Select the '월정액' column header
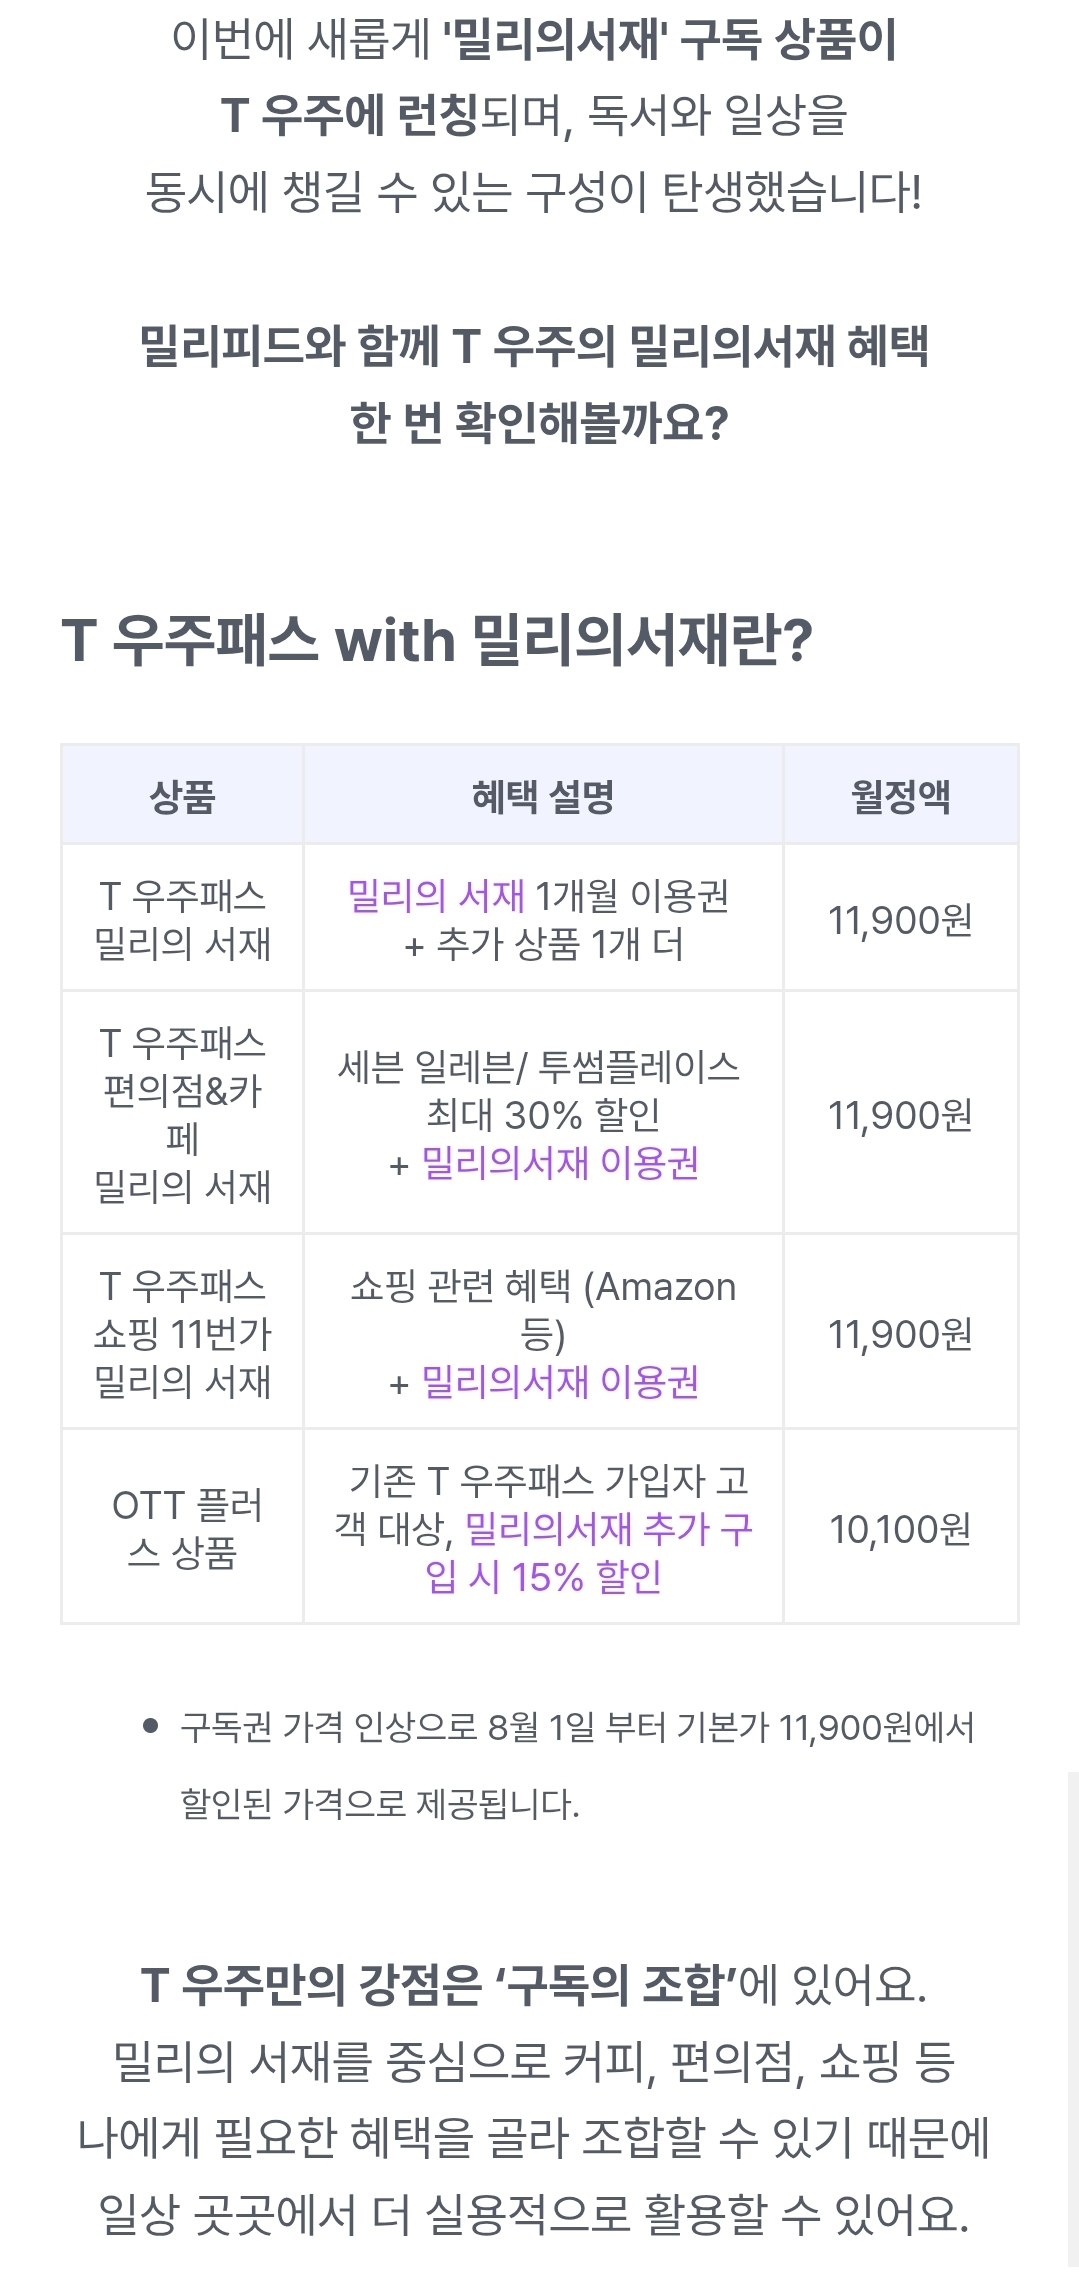Viewport: 1079px width, 2293px height. [x=900, y=796]
